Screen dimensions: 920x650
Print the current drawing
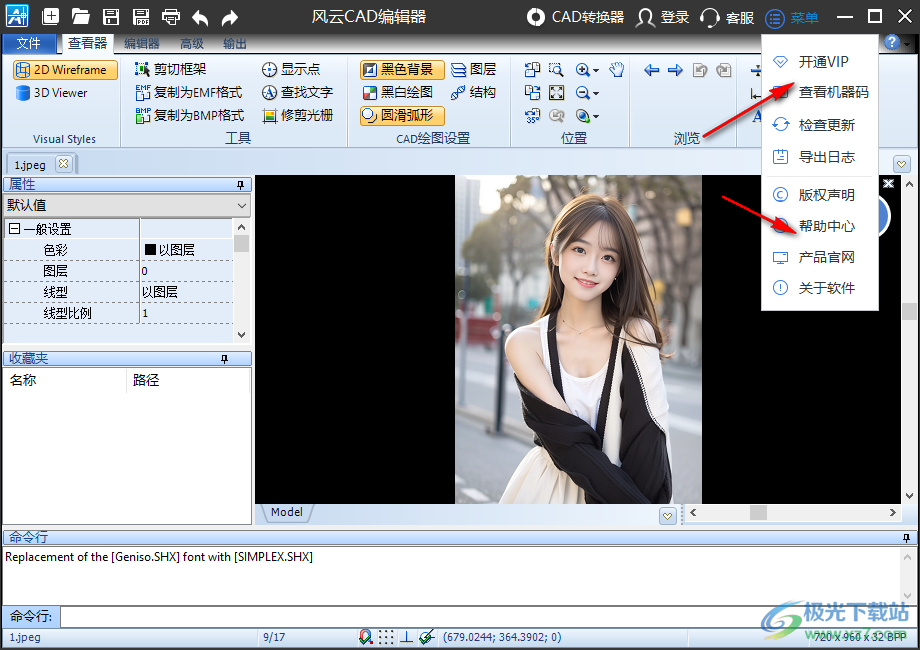171,16
